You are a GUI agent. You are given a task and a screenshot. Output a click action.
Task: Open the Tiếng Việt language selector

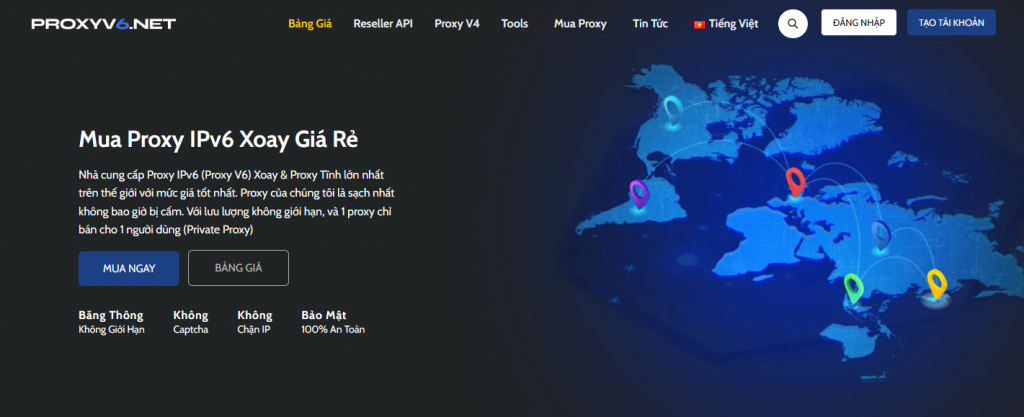pyautogui.click(x=726, y=24)
